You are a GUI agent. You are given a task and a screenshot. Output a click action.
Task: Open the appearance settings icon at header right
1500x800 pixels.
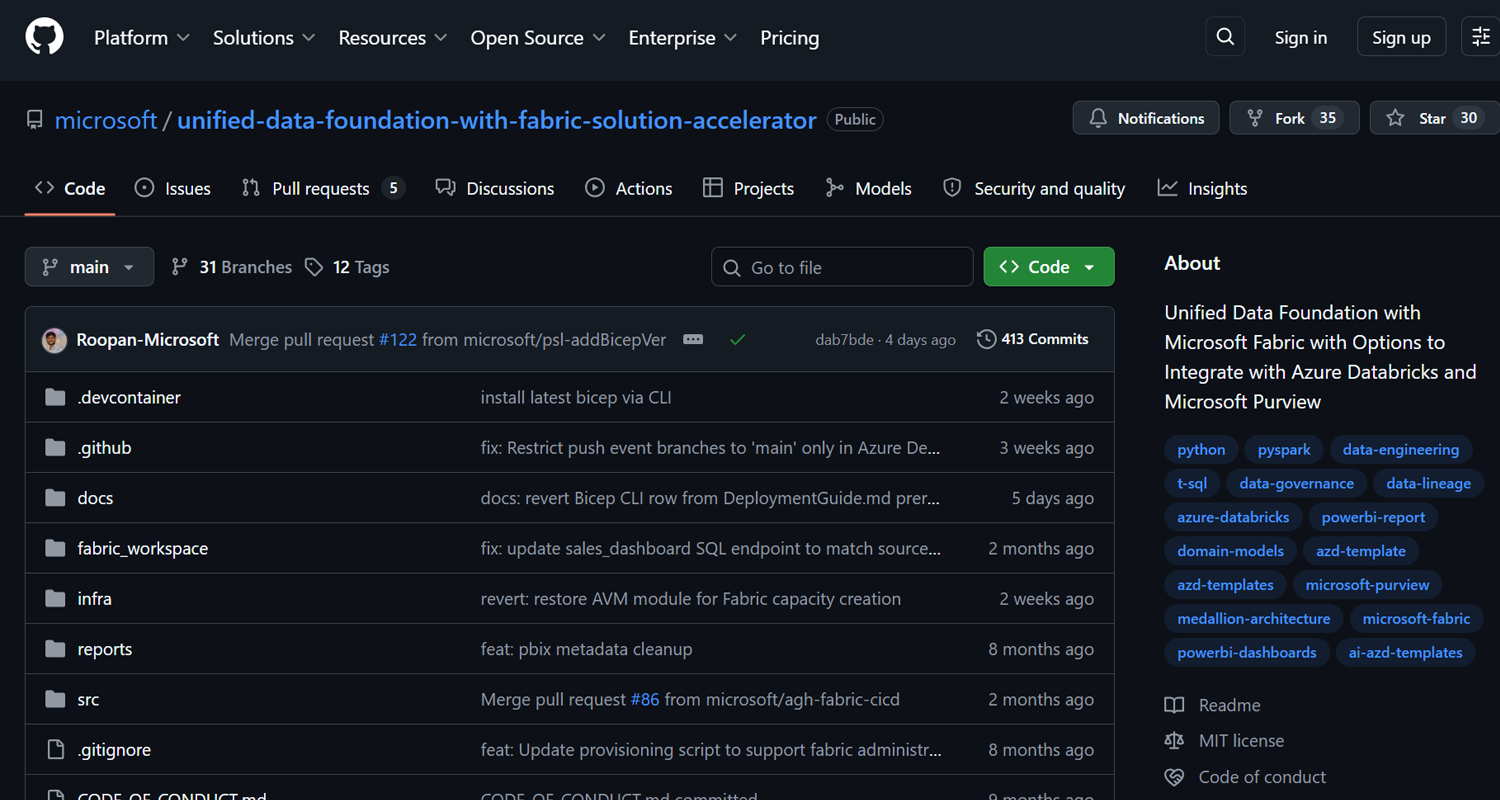pos(1481,37)
